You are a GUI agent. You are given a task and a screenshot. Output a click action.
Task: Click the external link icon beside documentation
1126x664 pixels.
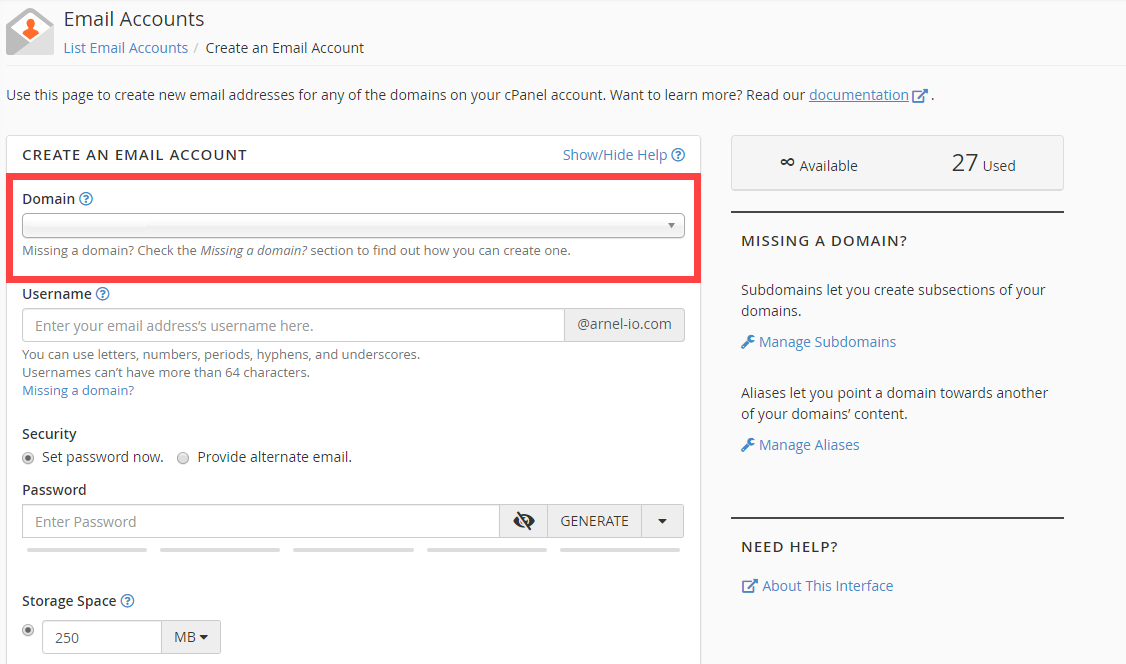920,96
